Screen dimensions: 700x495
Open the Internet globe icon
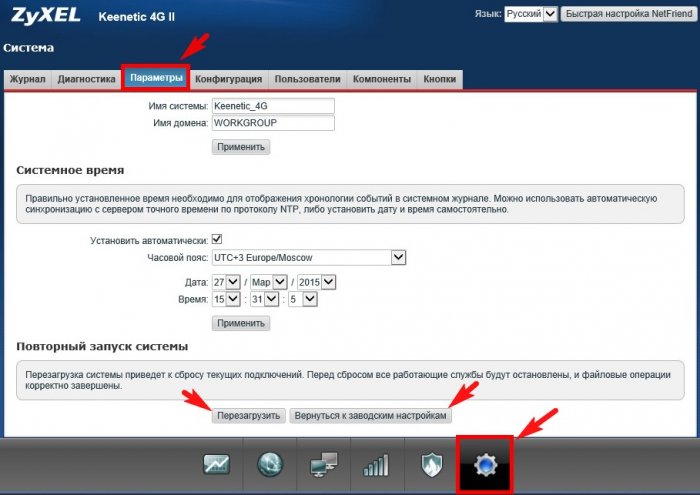[270, 464]
